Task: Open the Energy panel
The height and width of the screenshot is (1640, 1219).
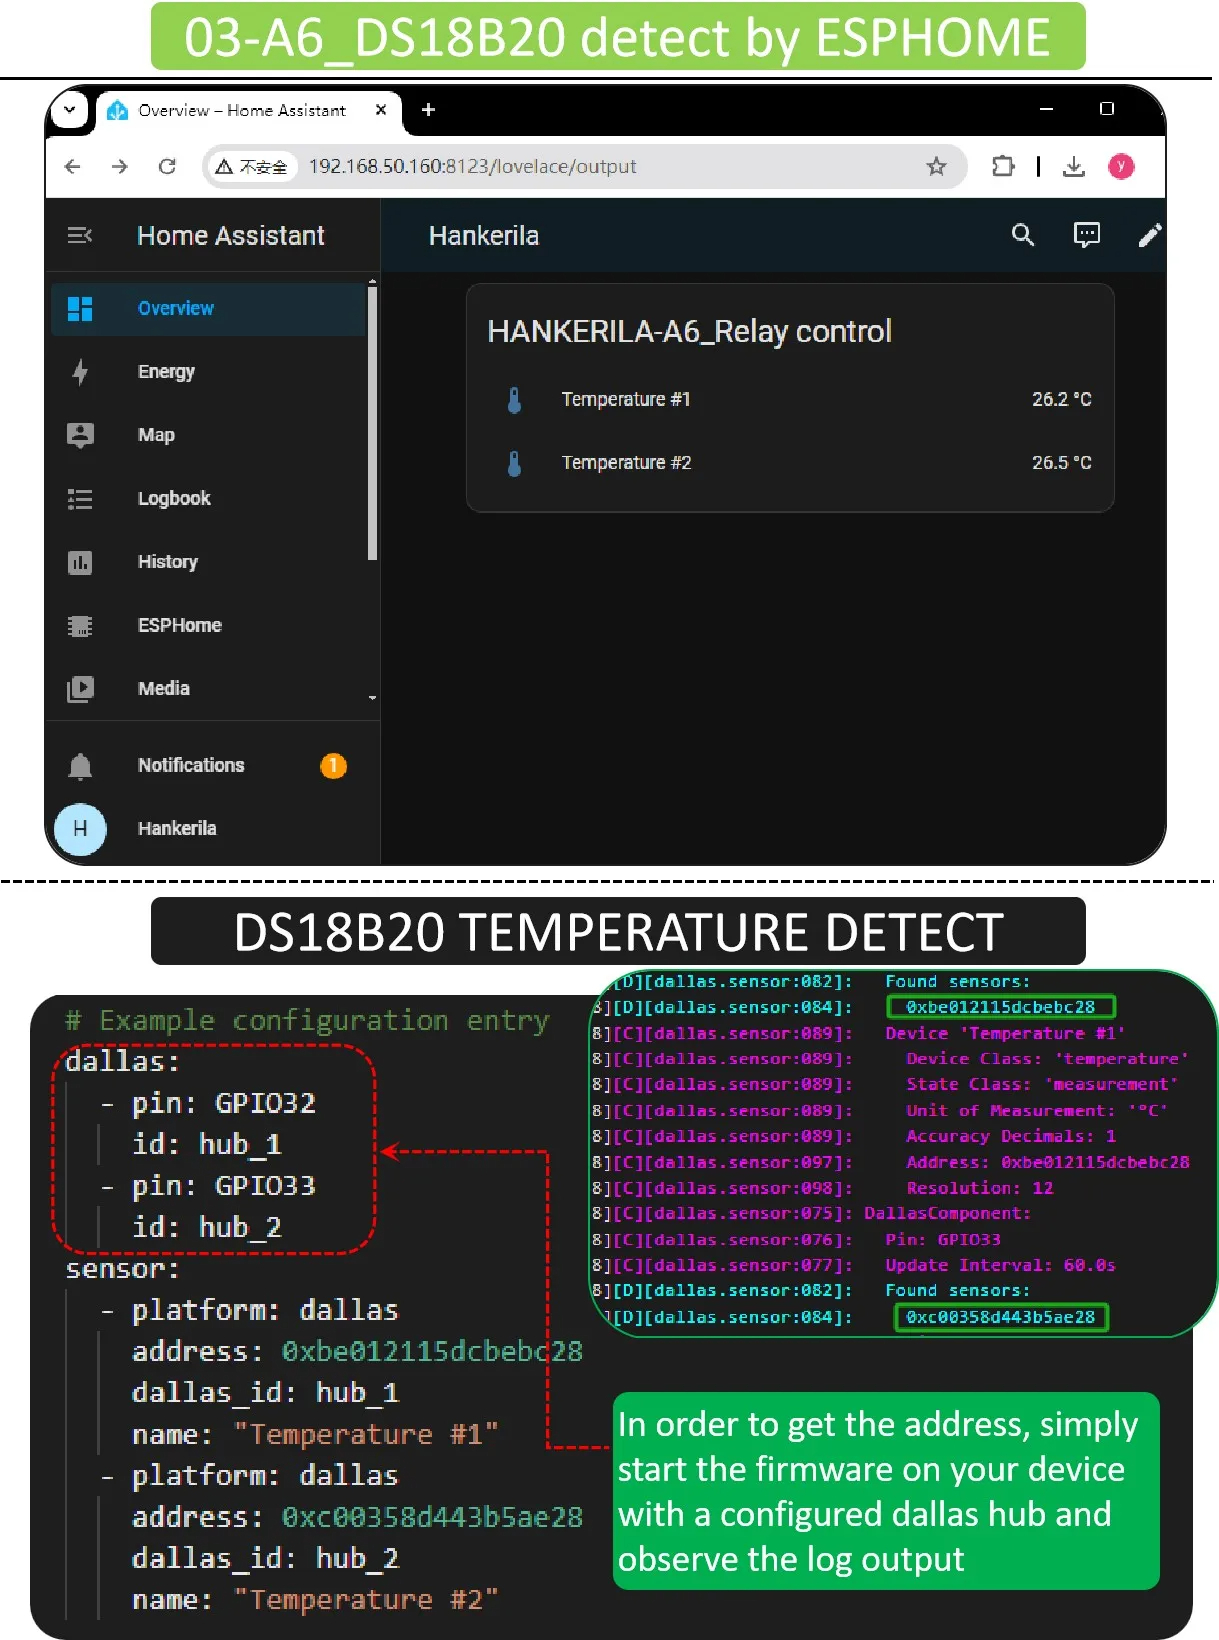Action: [x=208, y=371]
